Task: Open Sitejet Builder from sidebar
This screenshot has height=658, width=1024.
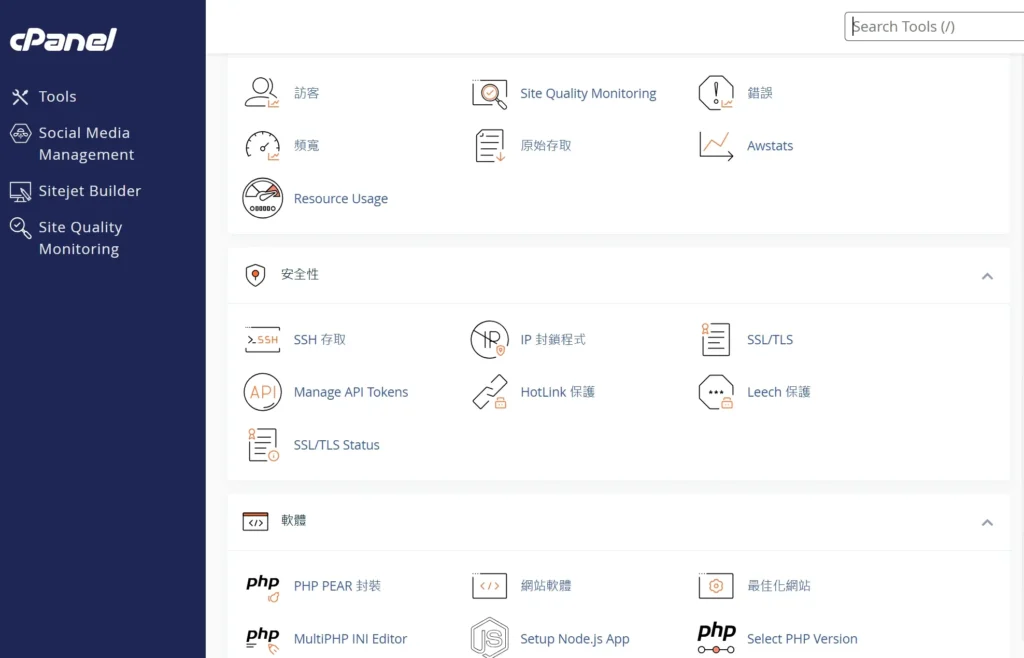Action: (89, 191)
